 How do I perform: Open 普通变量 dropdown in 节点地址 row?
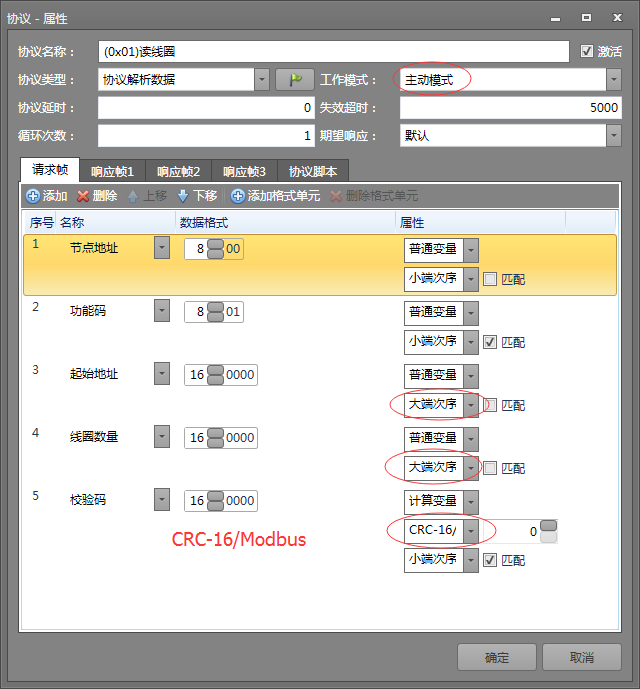pyautogui.click(x=471, y=250)
